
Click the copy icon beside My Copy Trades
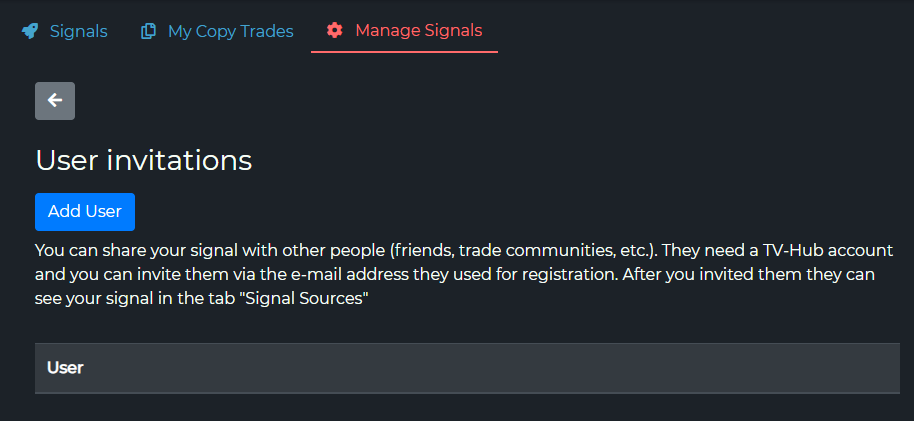pyautogui.click(x=148, y=31)
